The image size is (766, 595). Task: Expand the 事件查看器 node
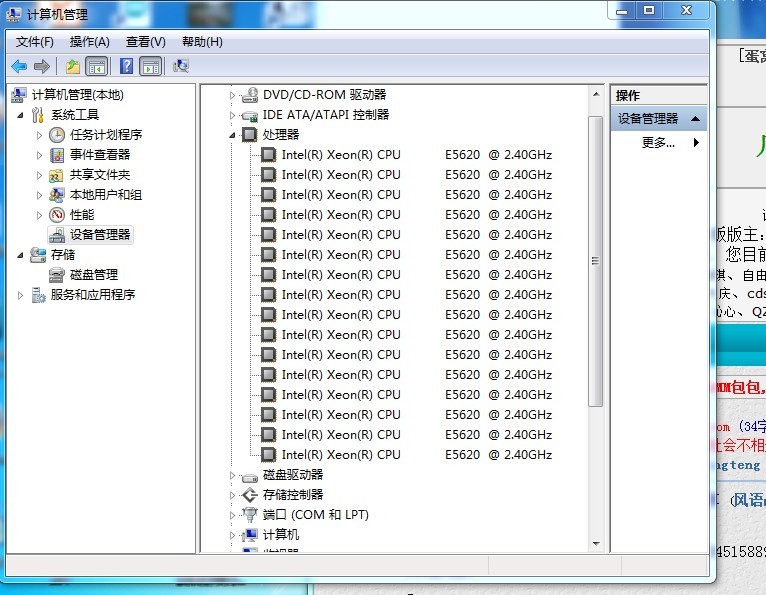(39, 155)
